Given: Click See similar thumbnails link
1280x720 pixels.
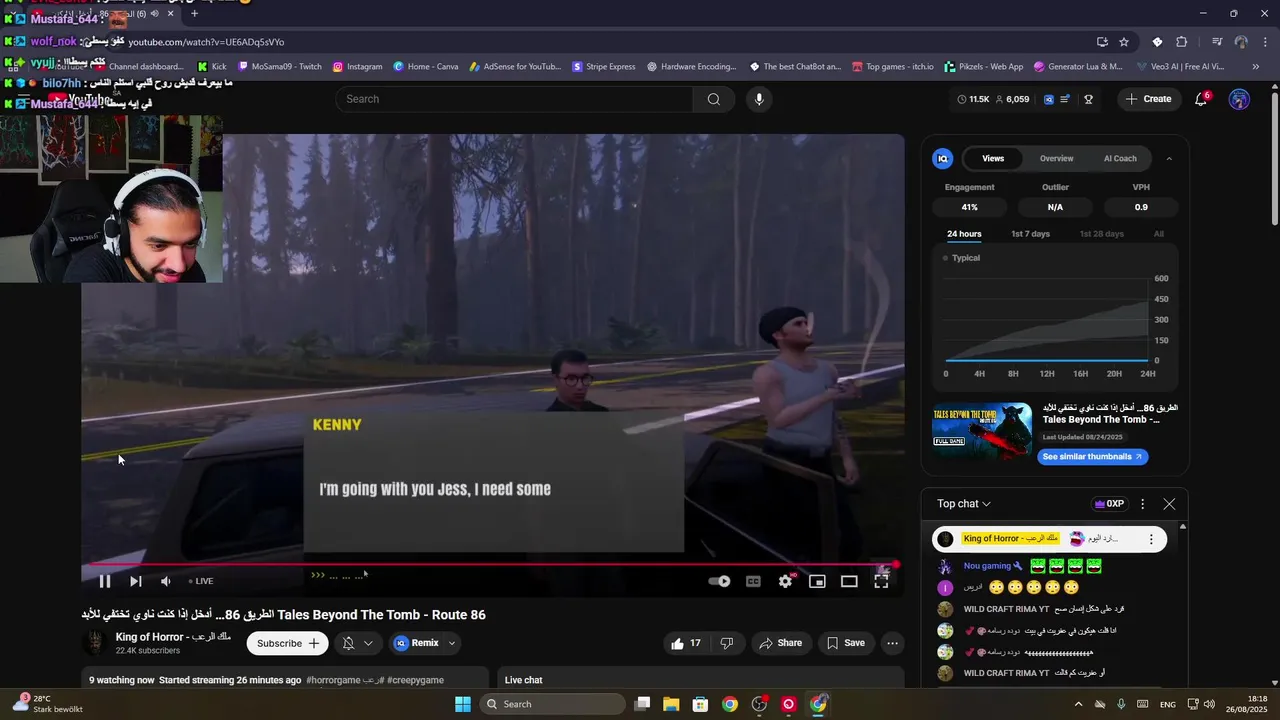Looking at the screenshot, I should [x=1092, y=457].
